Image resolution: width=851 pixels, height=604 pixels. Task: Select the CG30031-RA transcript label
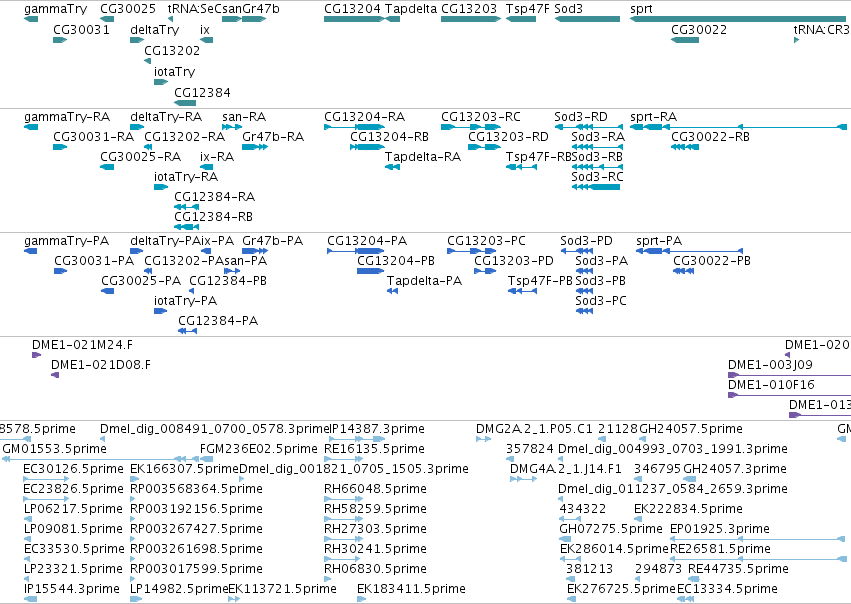tap(93, 137)
